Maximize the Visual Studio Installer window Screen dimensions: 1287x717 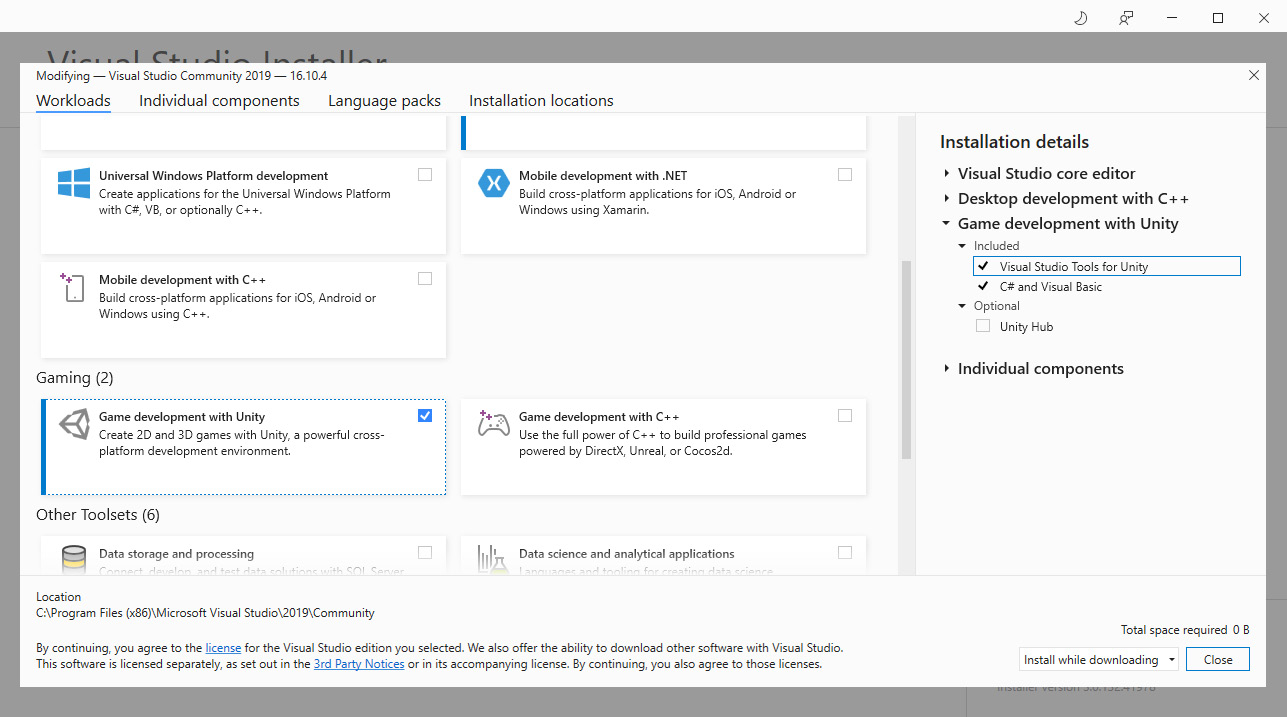tap(1218, 17)
